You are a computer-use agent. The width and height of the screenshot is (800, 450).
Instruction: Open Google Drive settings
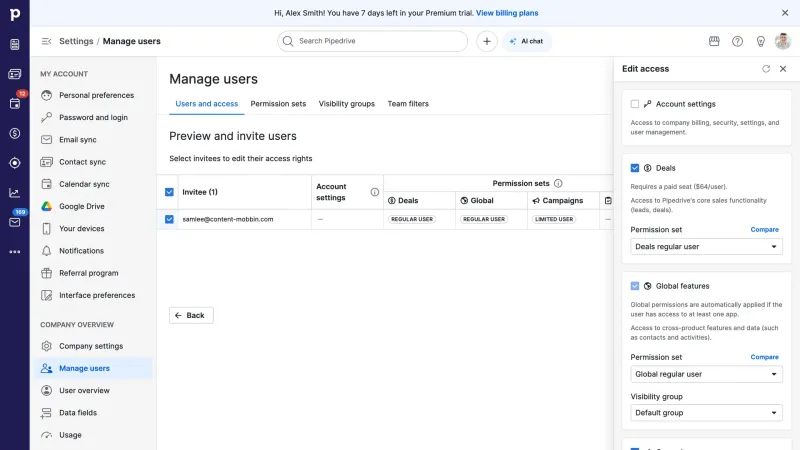(93, 206)
